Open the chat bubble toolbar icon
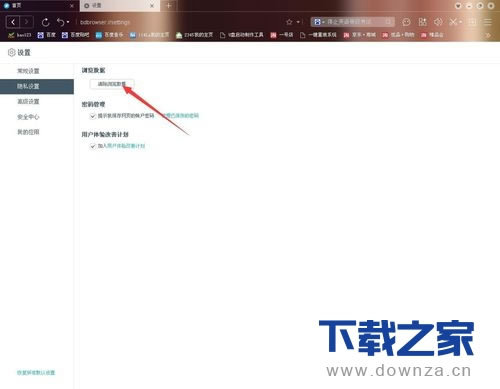 tap(406, 22)
